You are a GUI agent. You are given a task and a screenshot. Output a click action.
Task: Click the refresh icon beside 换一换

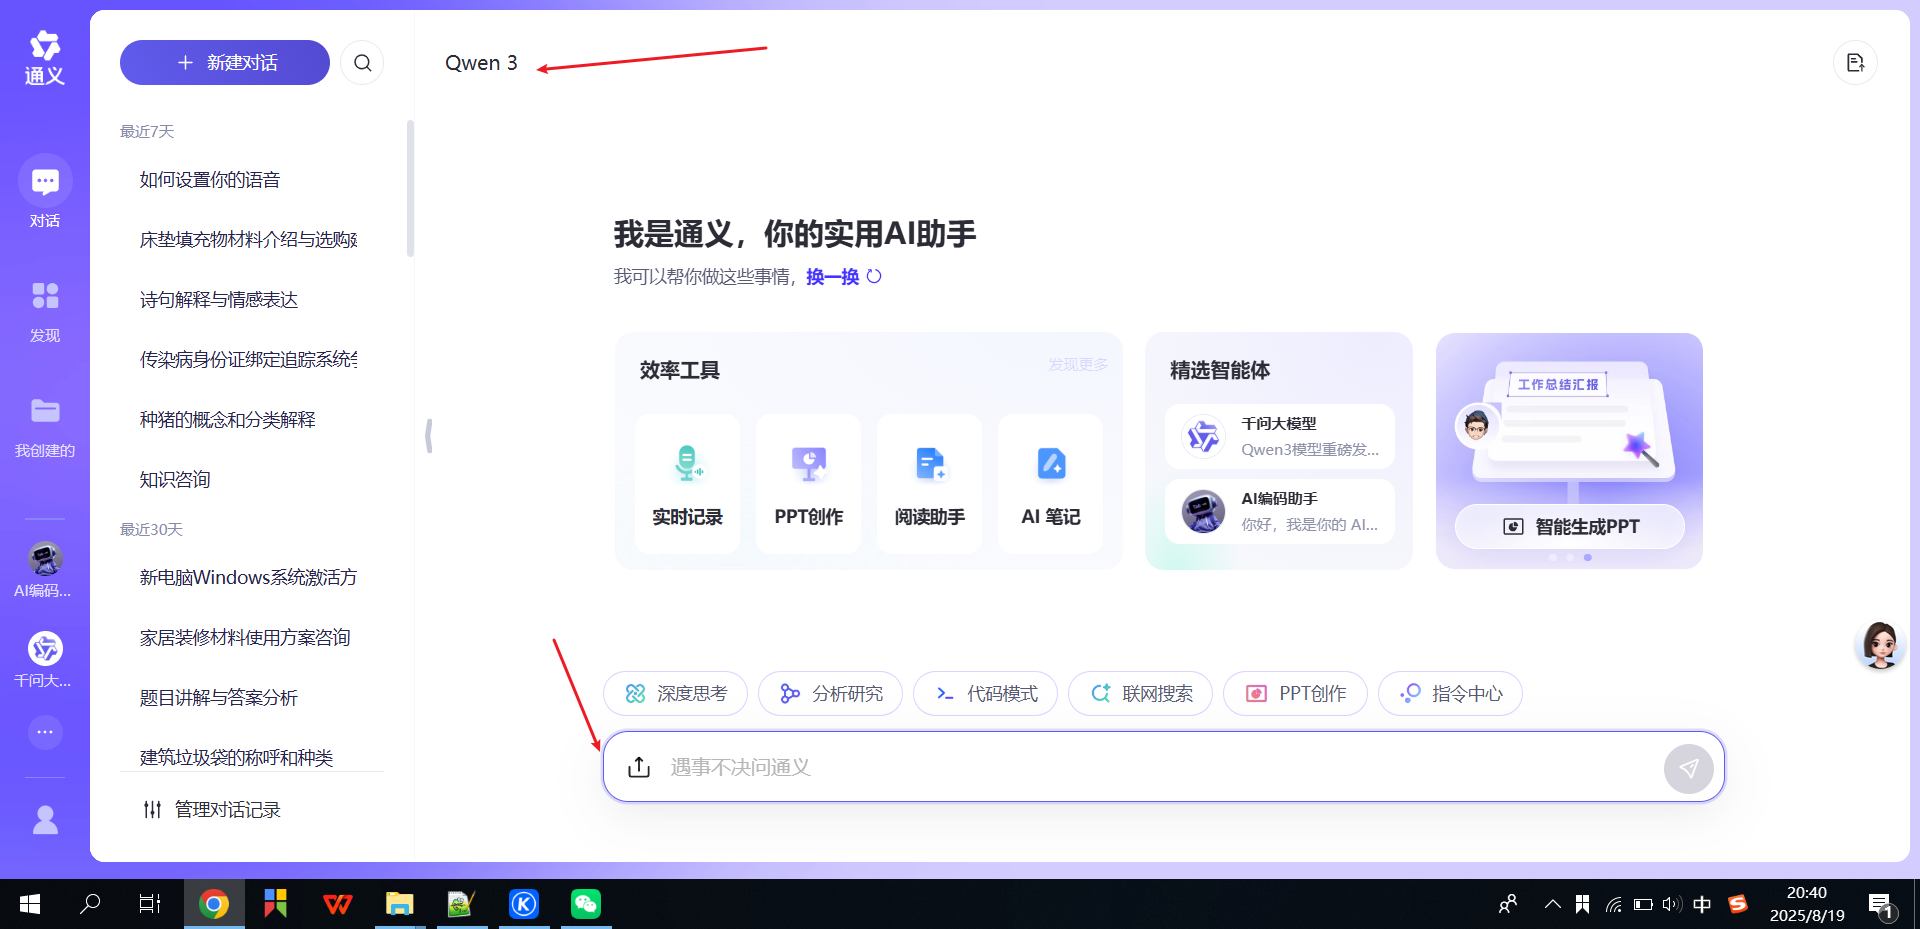[x=874, y=276]
